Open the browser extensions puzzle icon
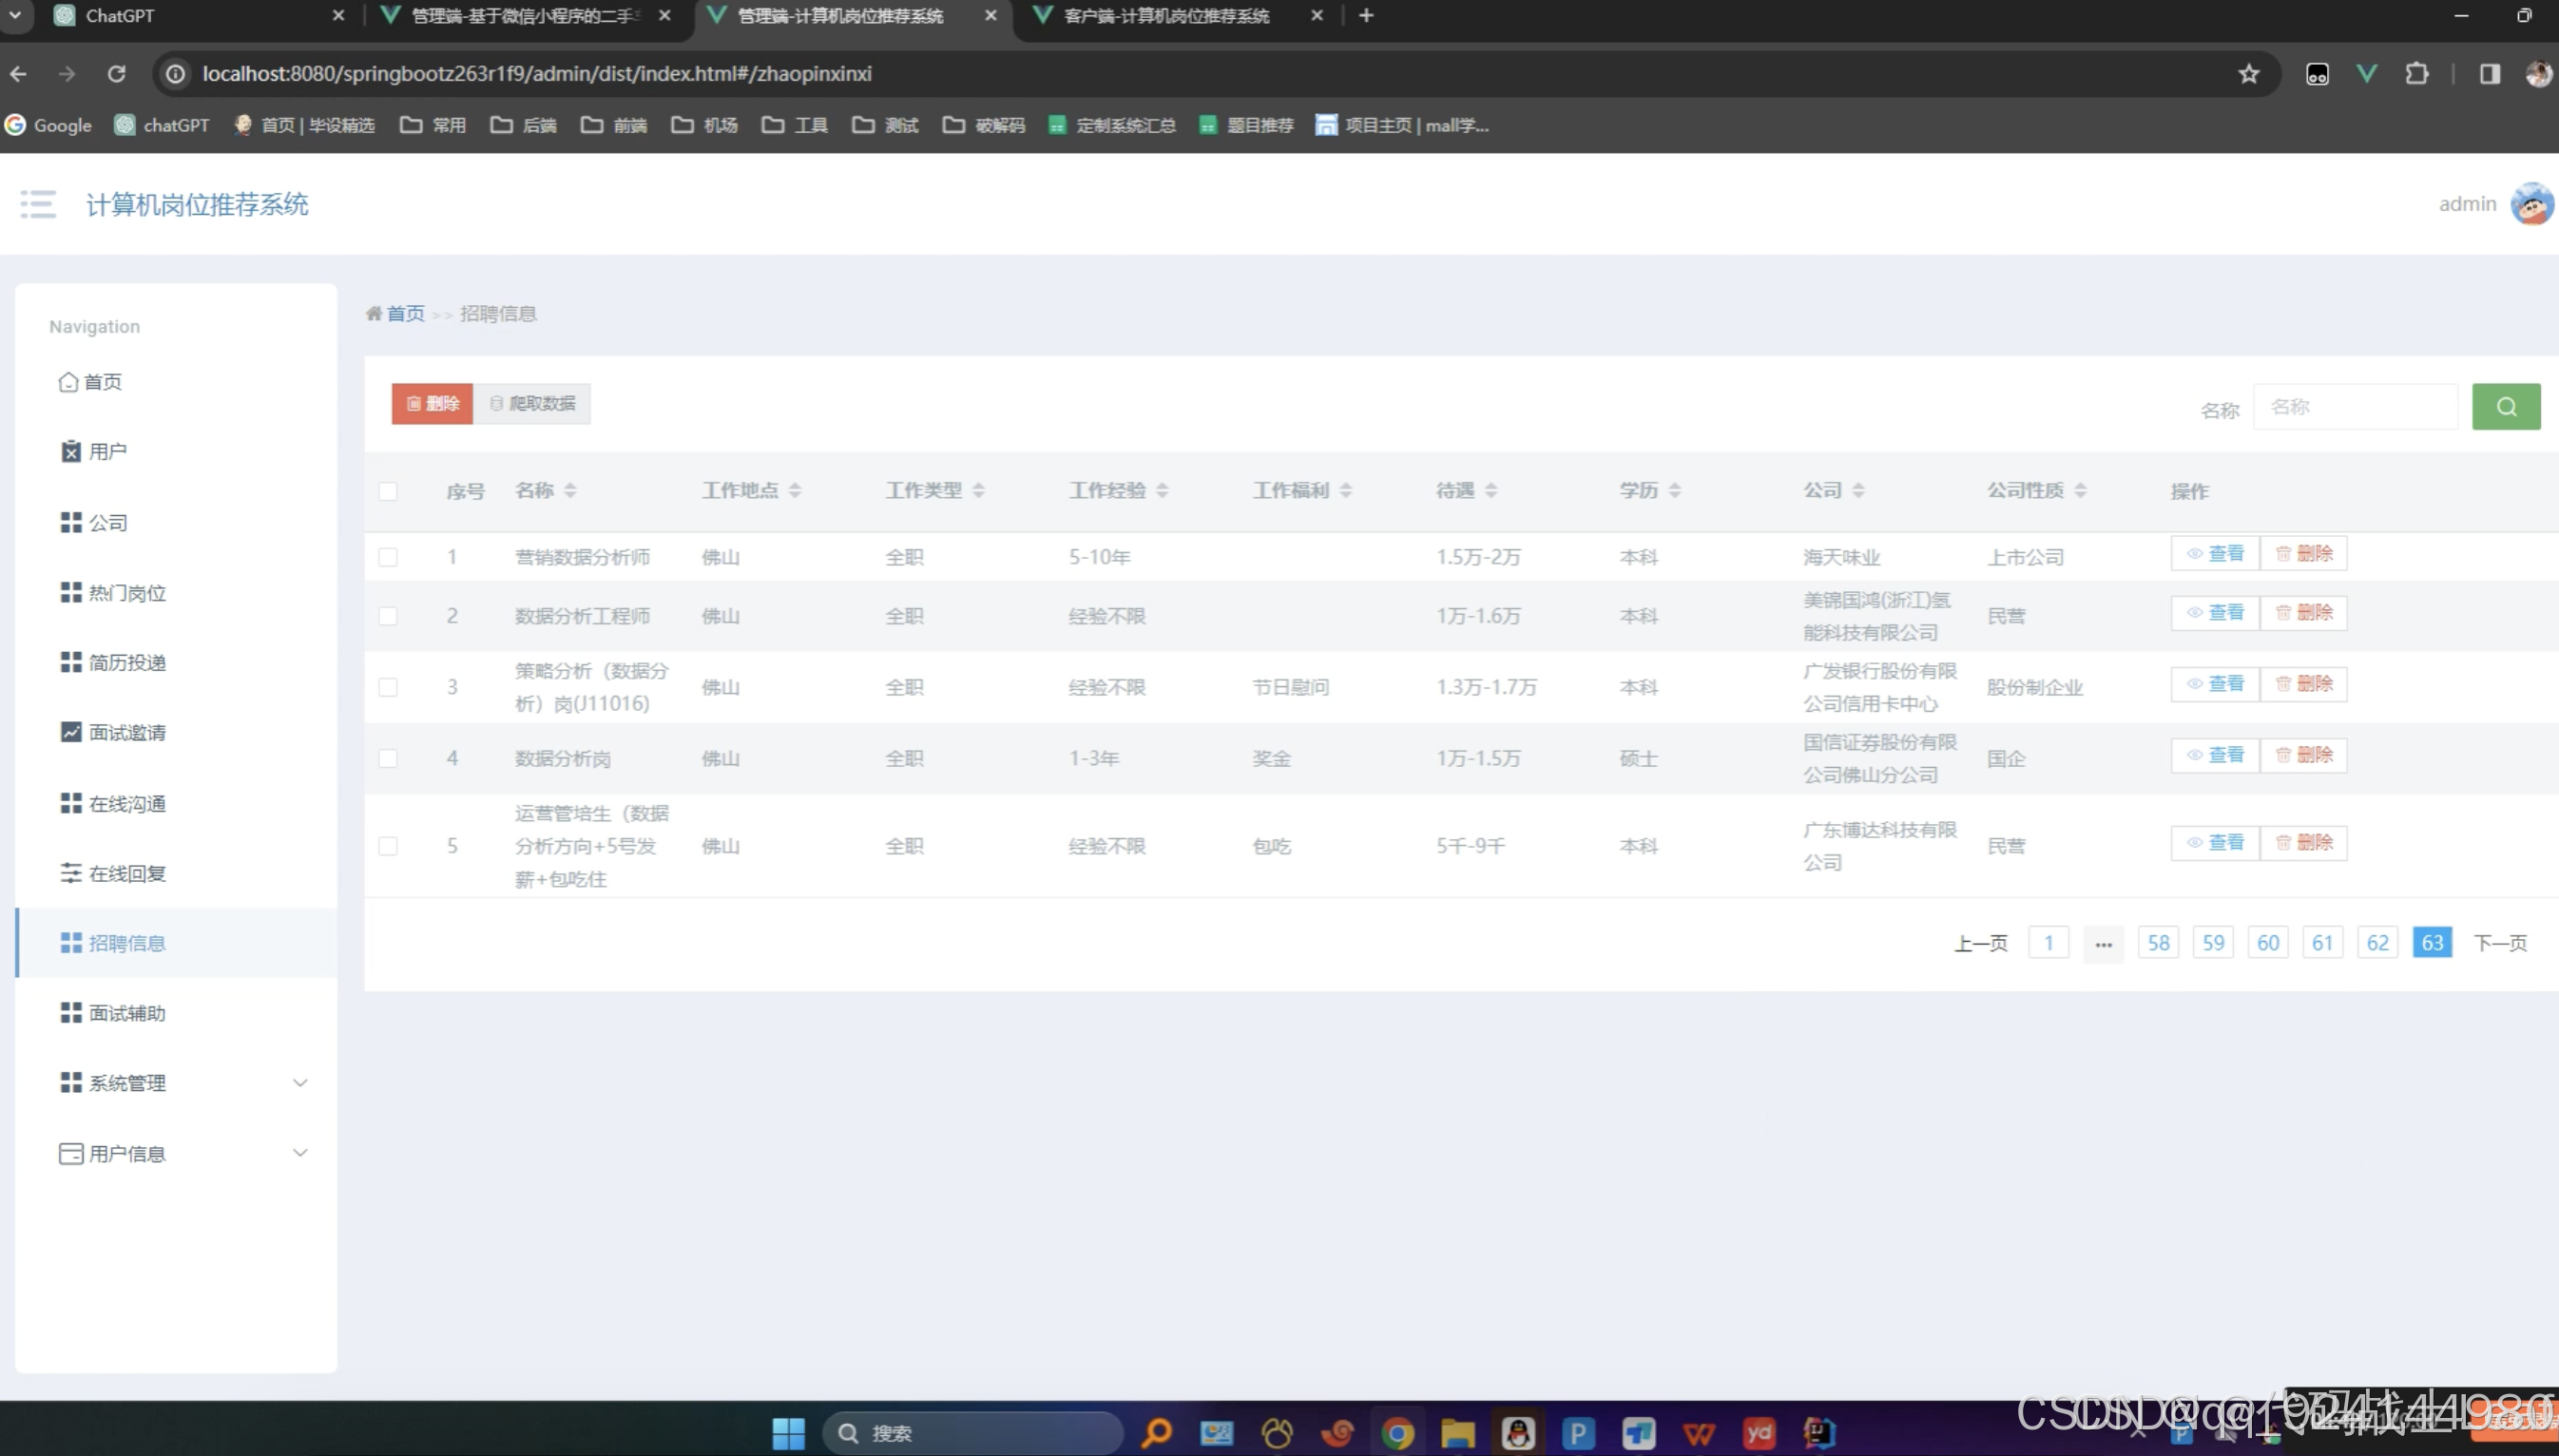The width and height of the screenshot is (2559, 1456). [2416, 74]
